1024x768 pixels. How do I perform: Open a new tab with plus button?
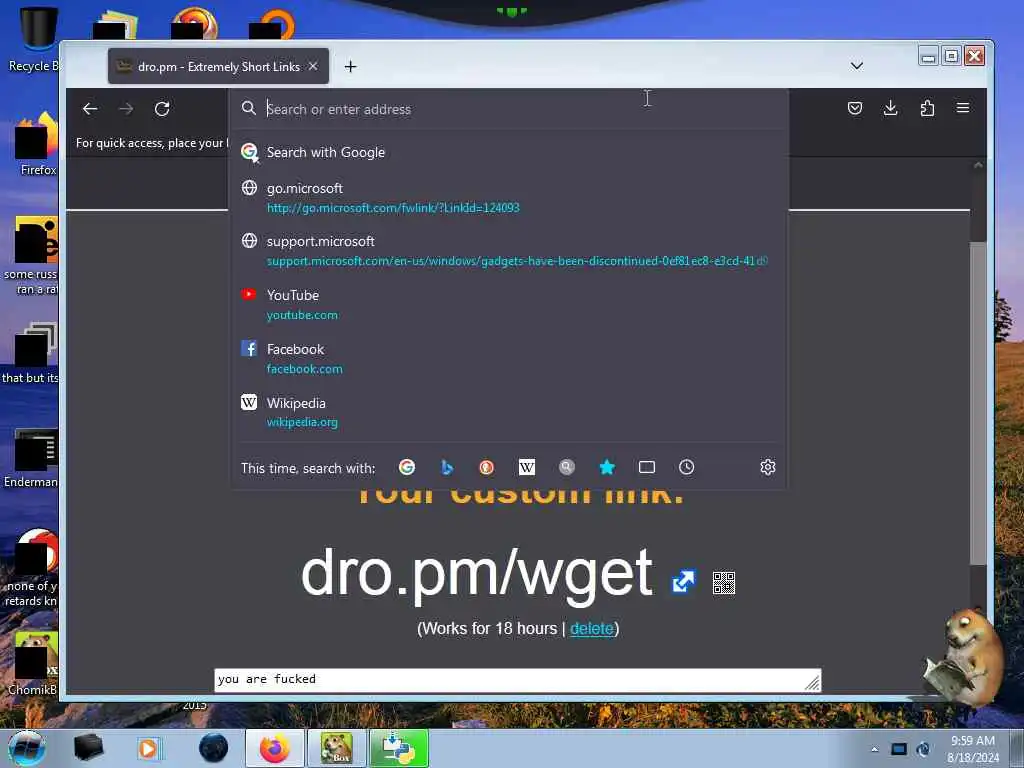pyautogui.click(x=351, y=67)
